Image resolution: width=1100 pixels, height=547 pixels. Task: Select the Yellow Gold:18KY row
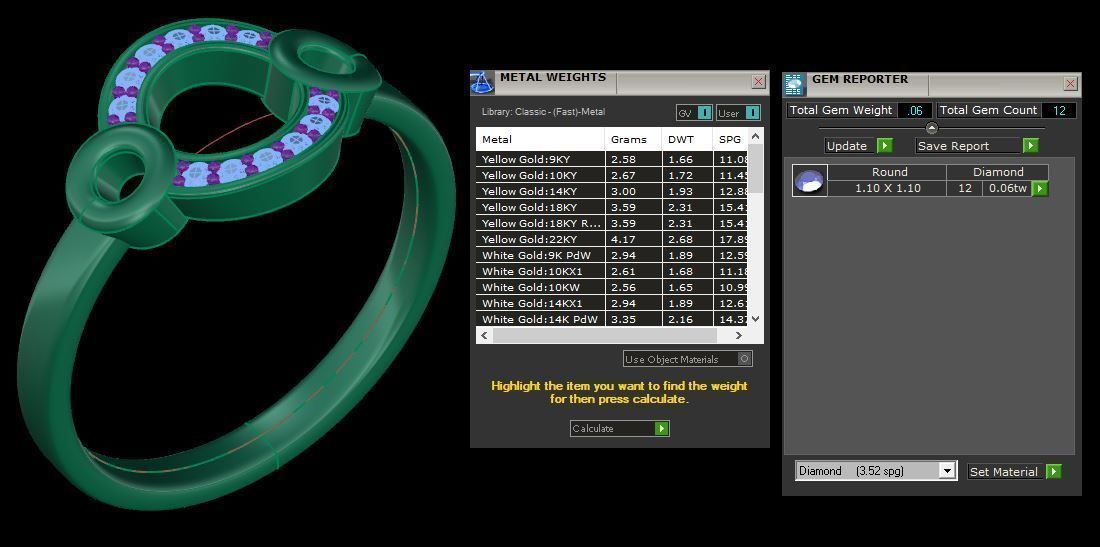click(612, 208)
